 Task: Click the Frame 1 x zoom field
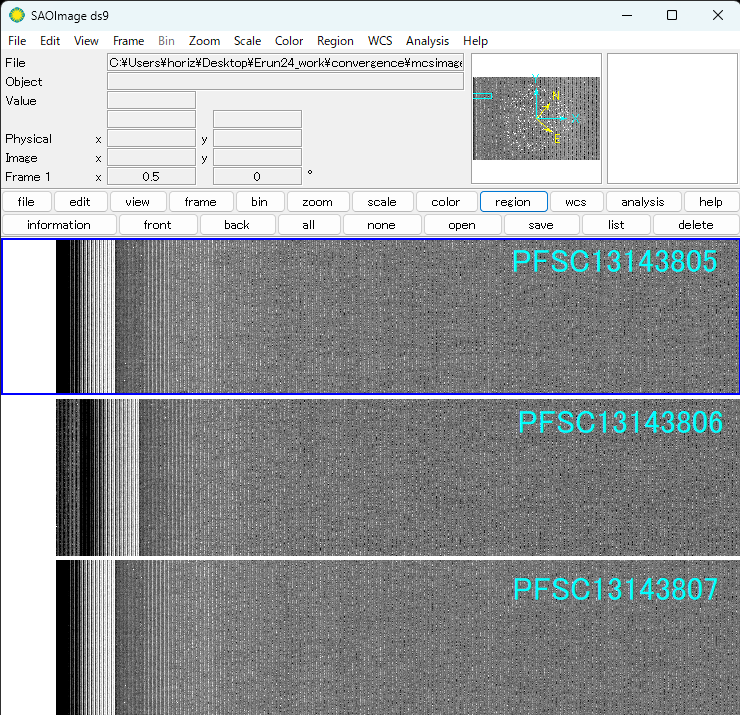click(x=151, y=177)
